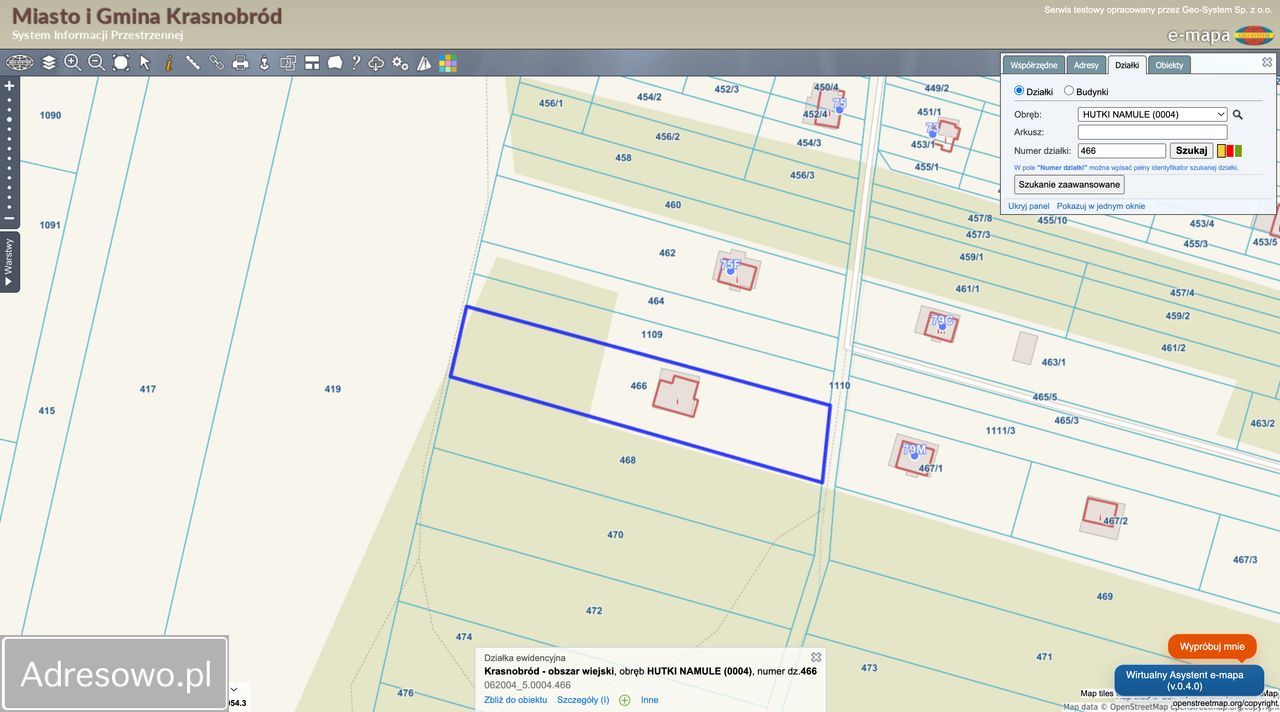
Task: Select the Budynki radio button
Action: point(1069,91)
